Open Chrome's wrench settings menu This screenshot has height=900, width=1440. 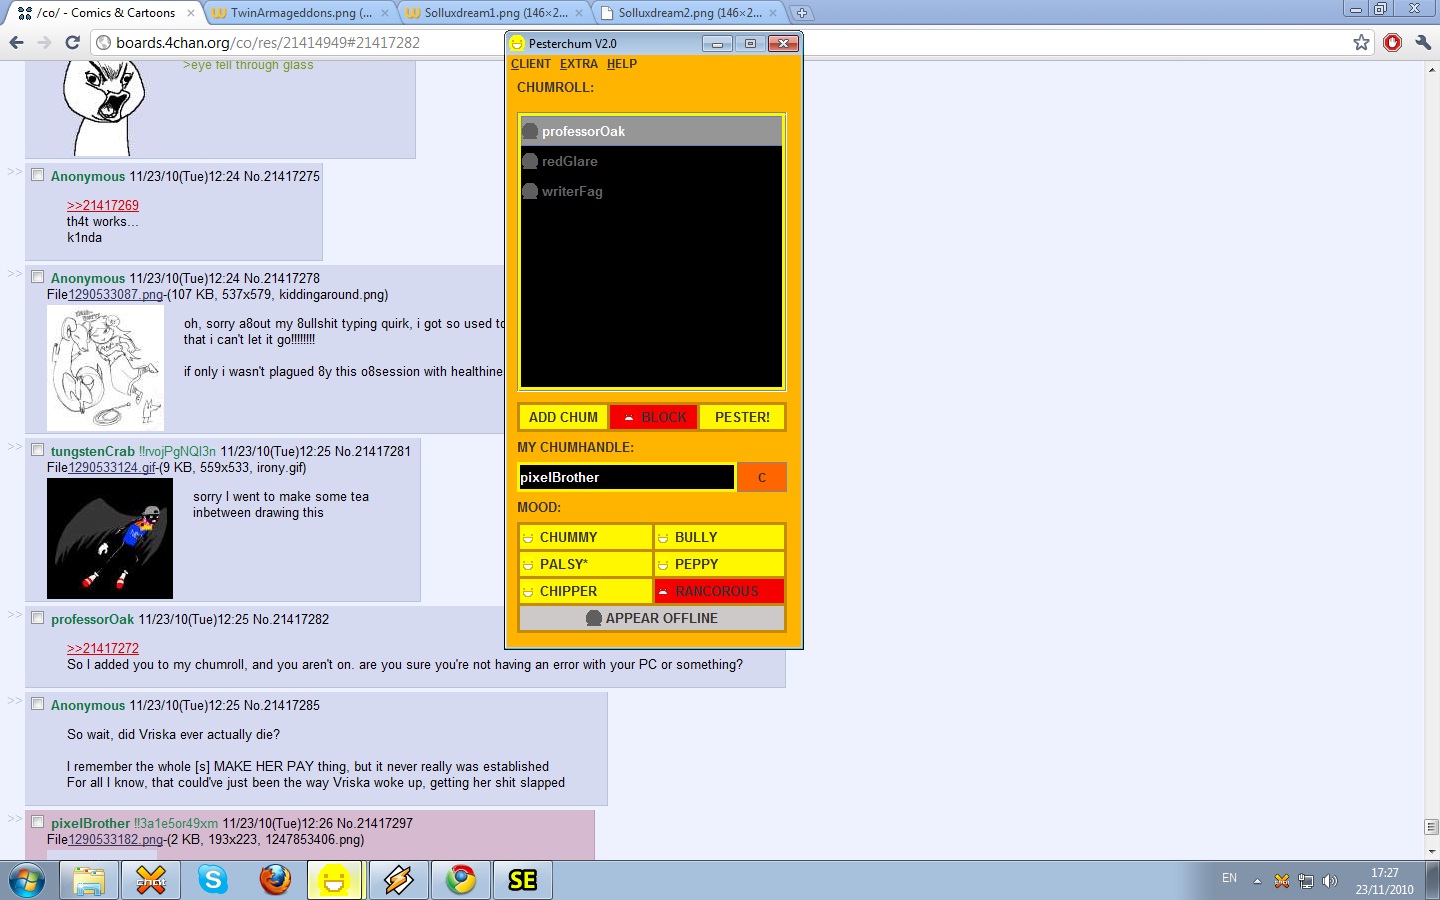point(1423,42)
